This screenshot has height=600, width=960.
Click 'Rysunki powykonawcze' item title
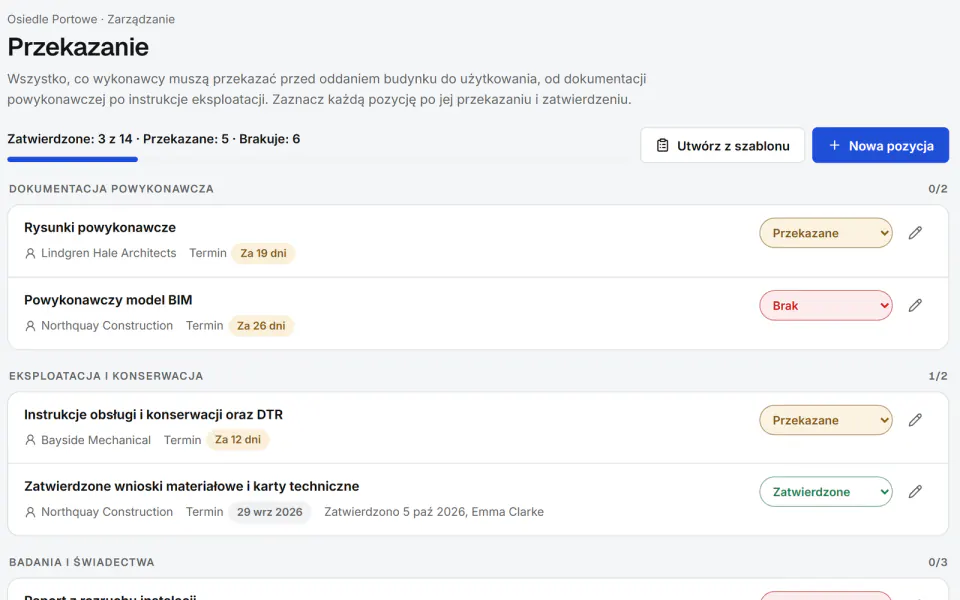[100, 227]
